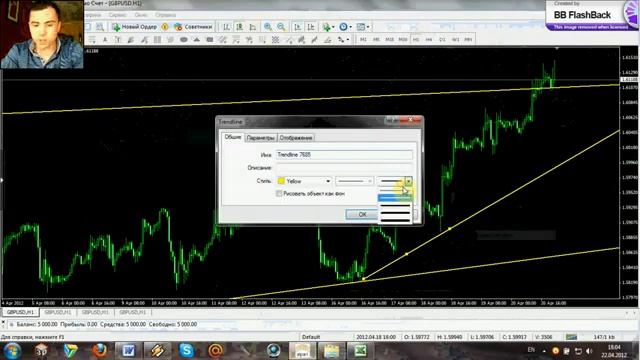This screenshot has height=360, width=640.
Task: Confirm Trendline dialog with OK
Action: pyautogui.click(x=362, y=214)
